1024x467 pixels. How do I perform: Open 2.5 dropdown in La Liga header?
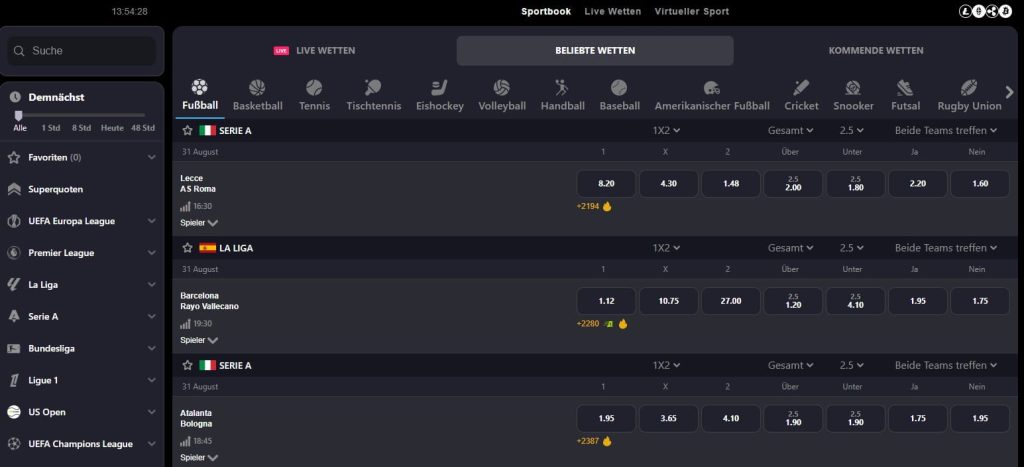point(852,248)
